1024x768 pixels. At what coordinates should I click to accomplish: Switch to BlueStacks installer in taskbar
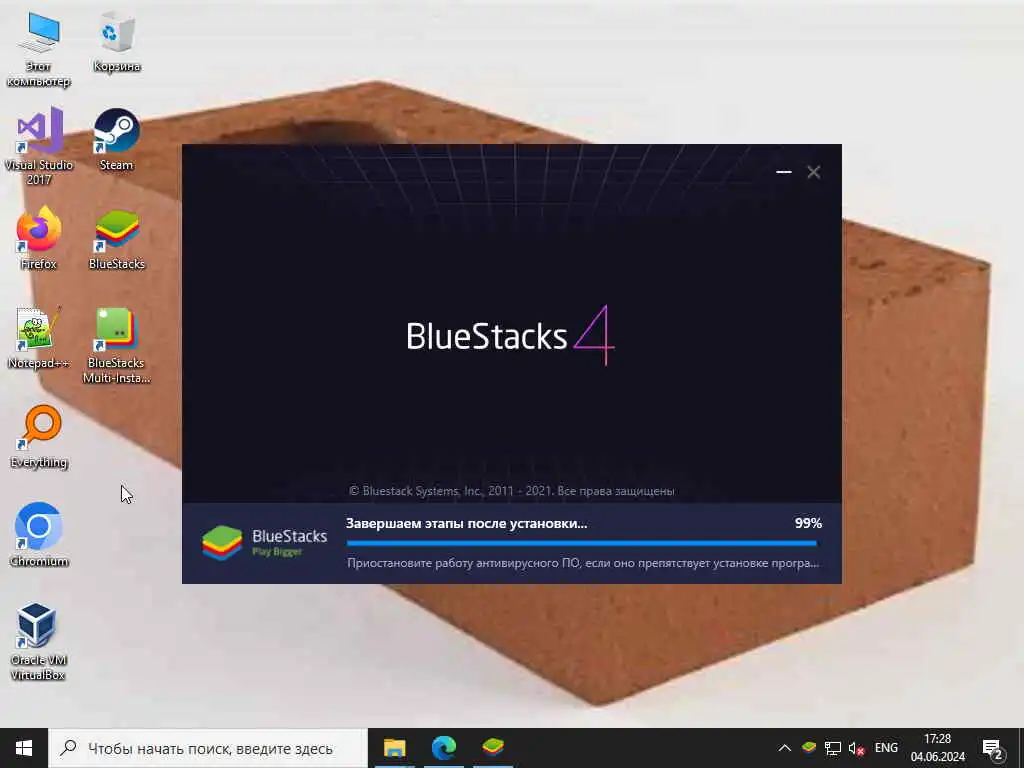pyautogui.click(x=493, y=748)
